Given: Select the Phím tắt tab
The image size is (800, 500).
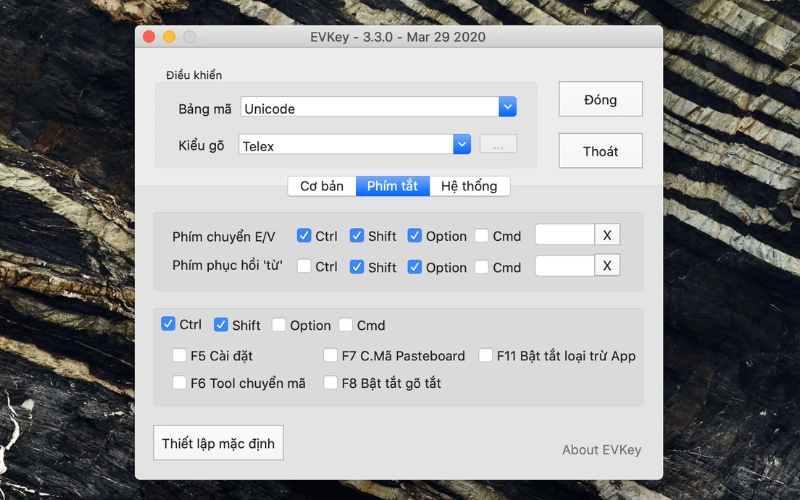Looking at the screenshot, I should [x=392, y=186].
